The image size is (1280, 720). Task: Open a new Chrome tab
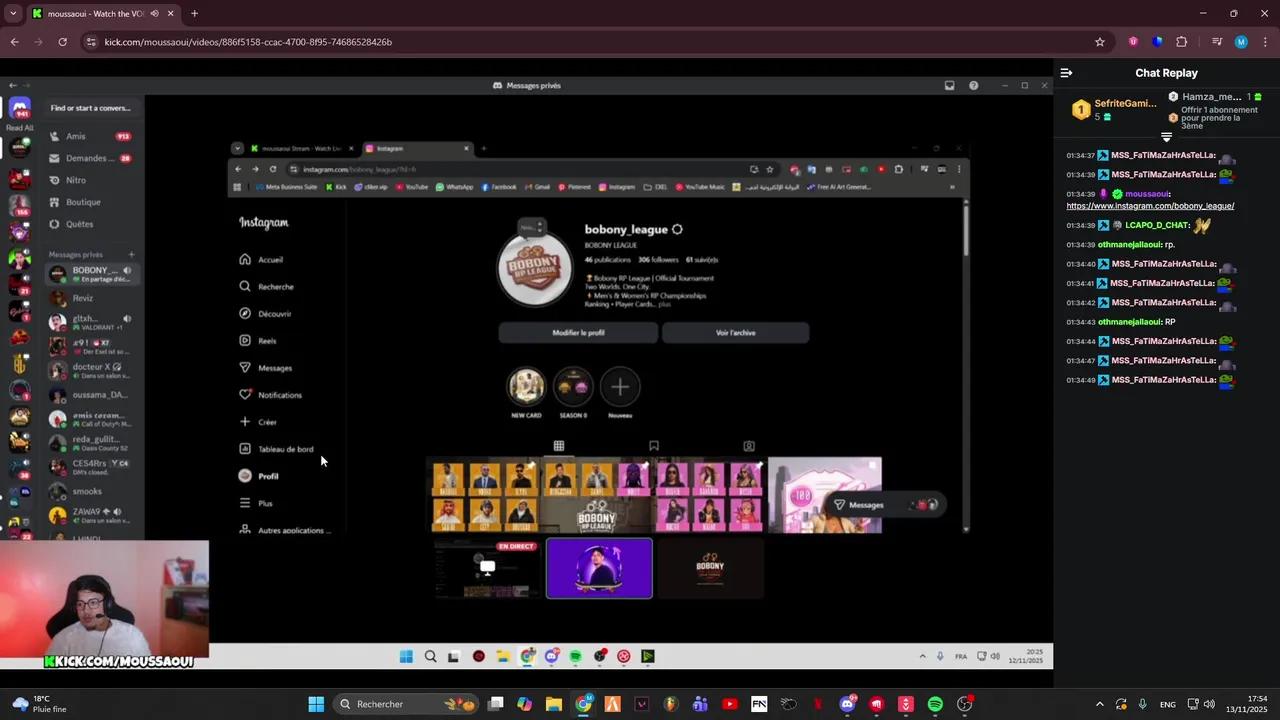point(194,14)
